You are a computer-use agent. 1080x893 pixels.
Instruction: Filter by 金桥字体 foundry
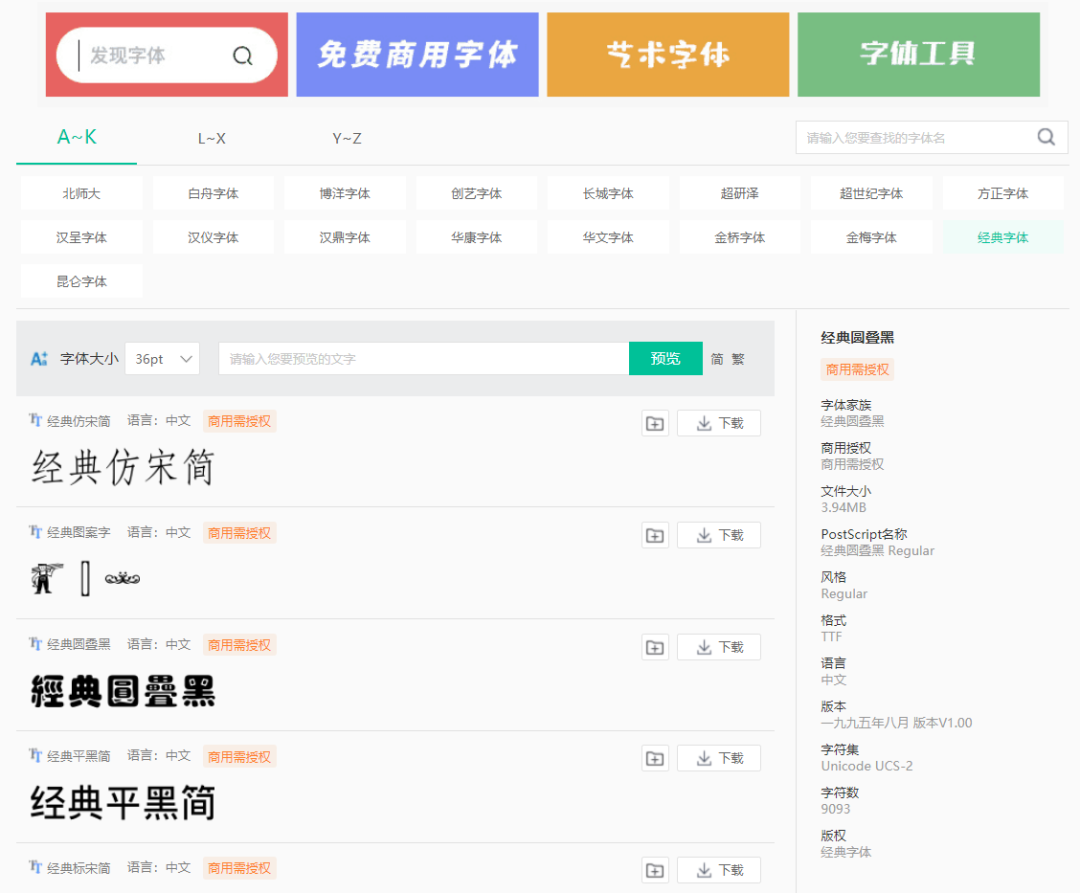[x=740, y=238]
